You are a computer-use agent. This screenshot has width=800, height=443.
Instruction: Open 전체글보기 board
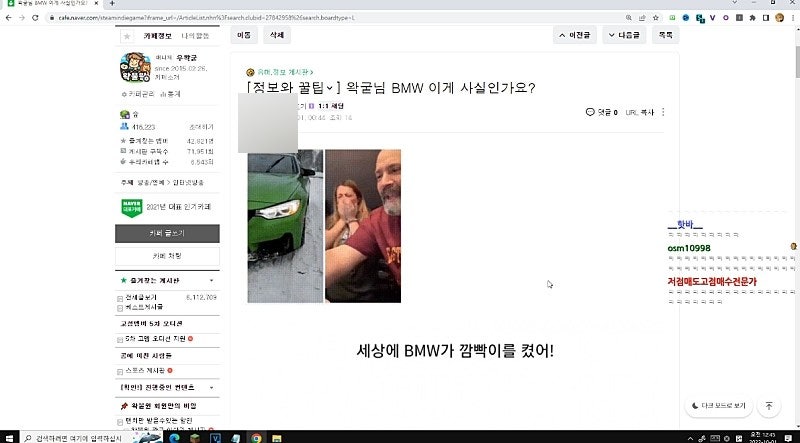[x=141, y=297]
